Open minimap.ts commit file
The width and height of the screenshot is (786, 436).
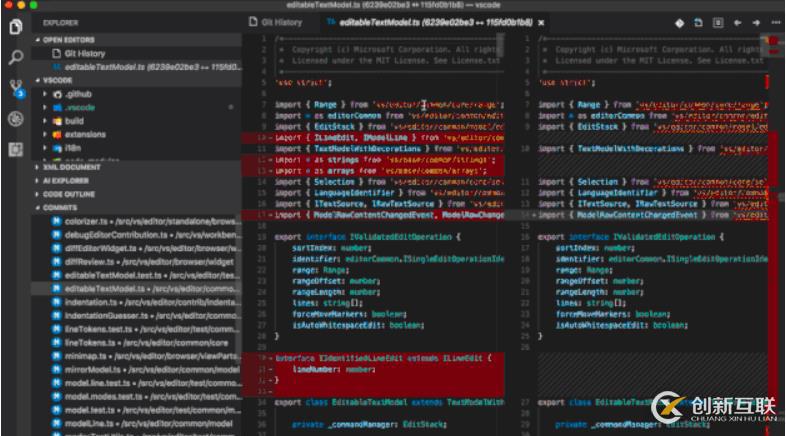click(136, 356)
